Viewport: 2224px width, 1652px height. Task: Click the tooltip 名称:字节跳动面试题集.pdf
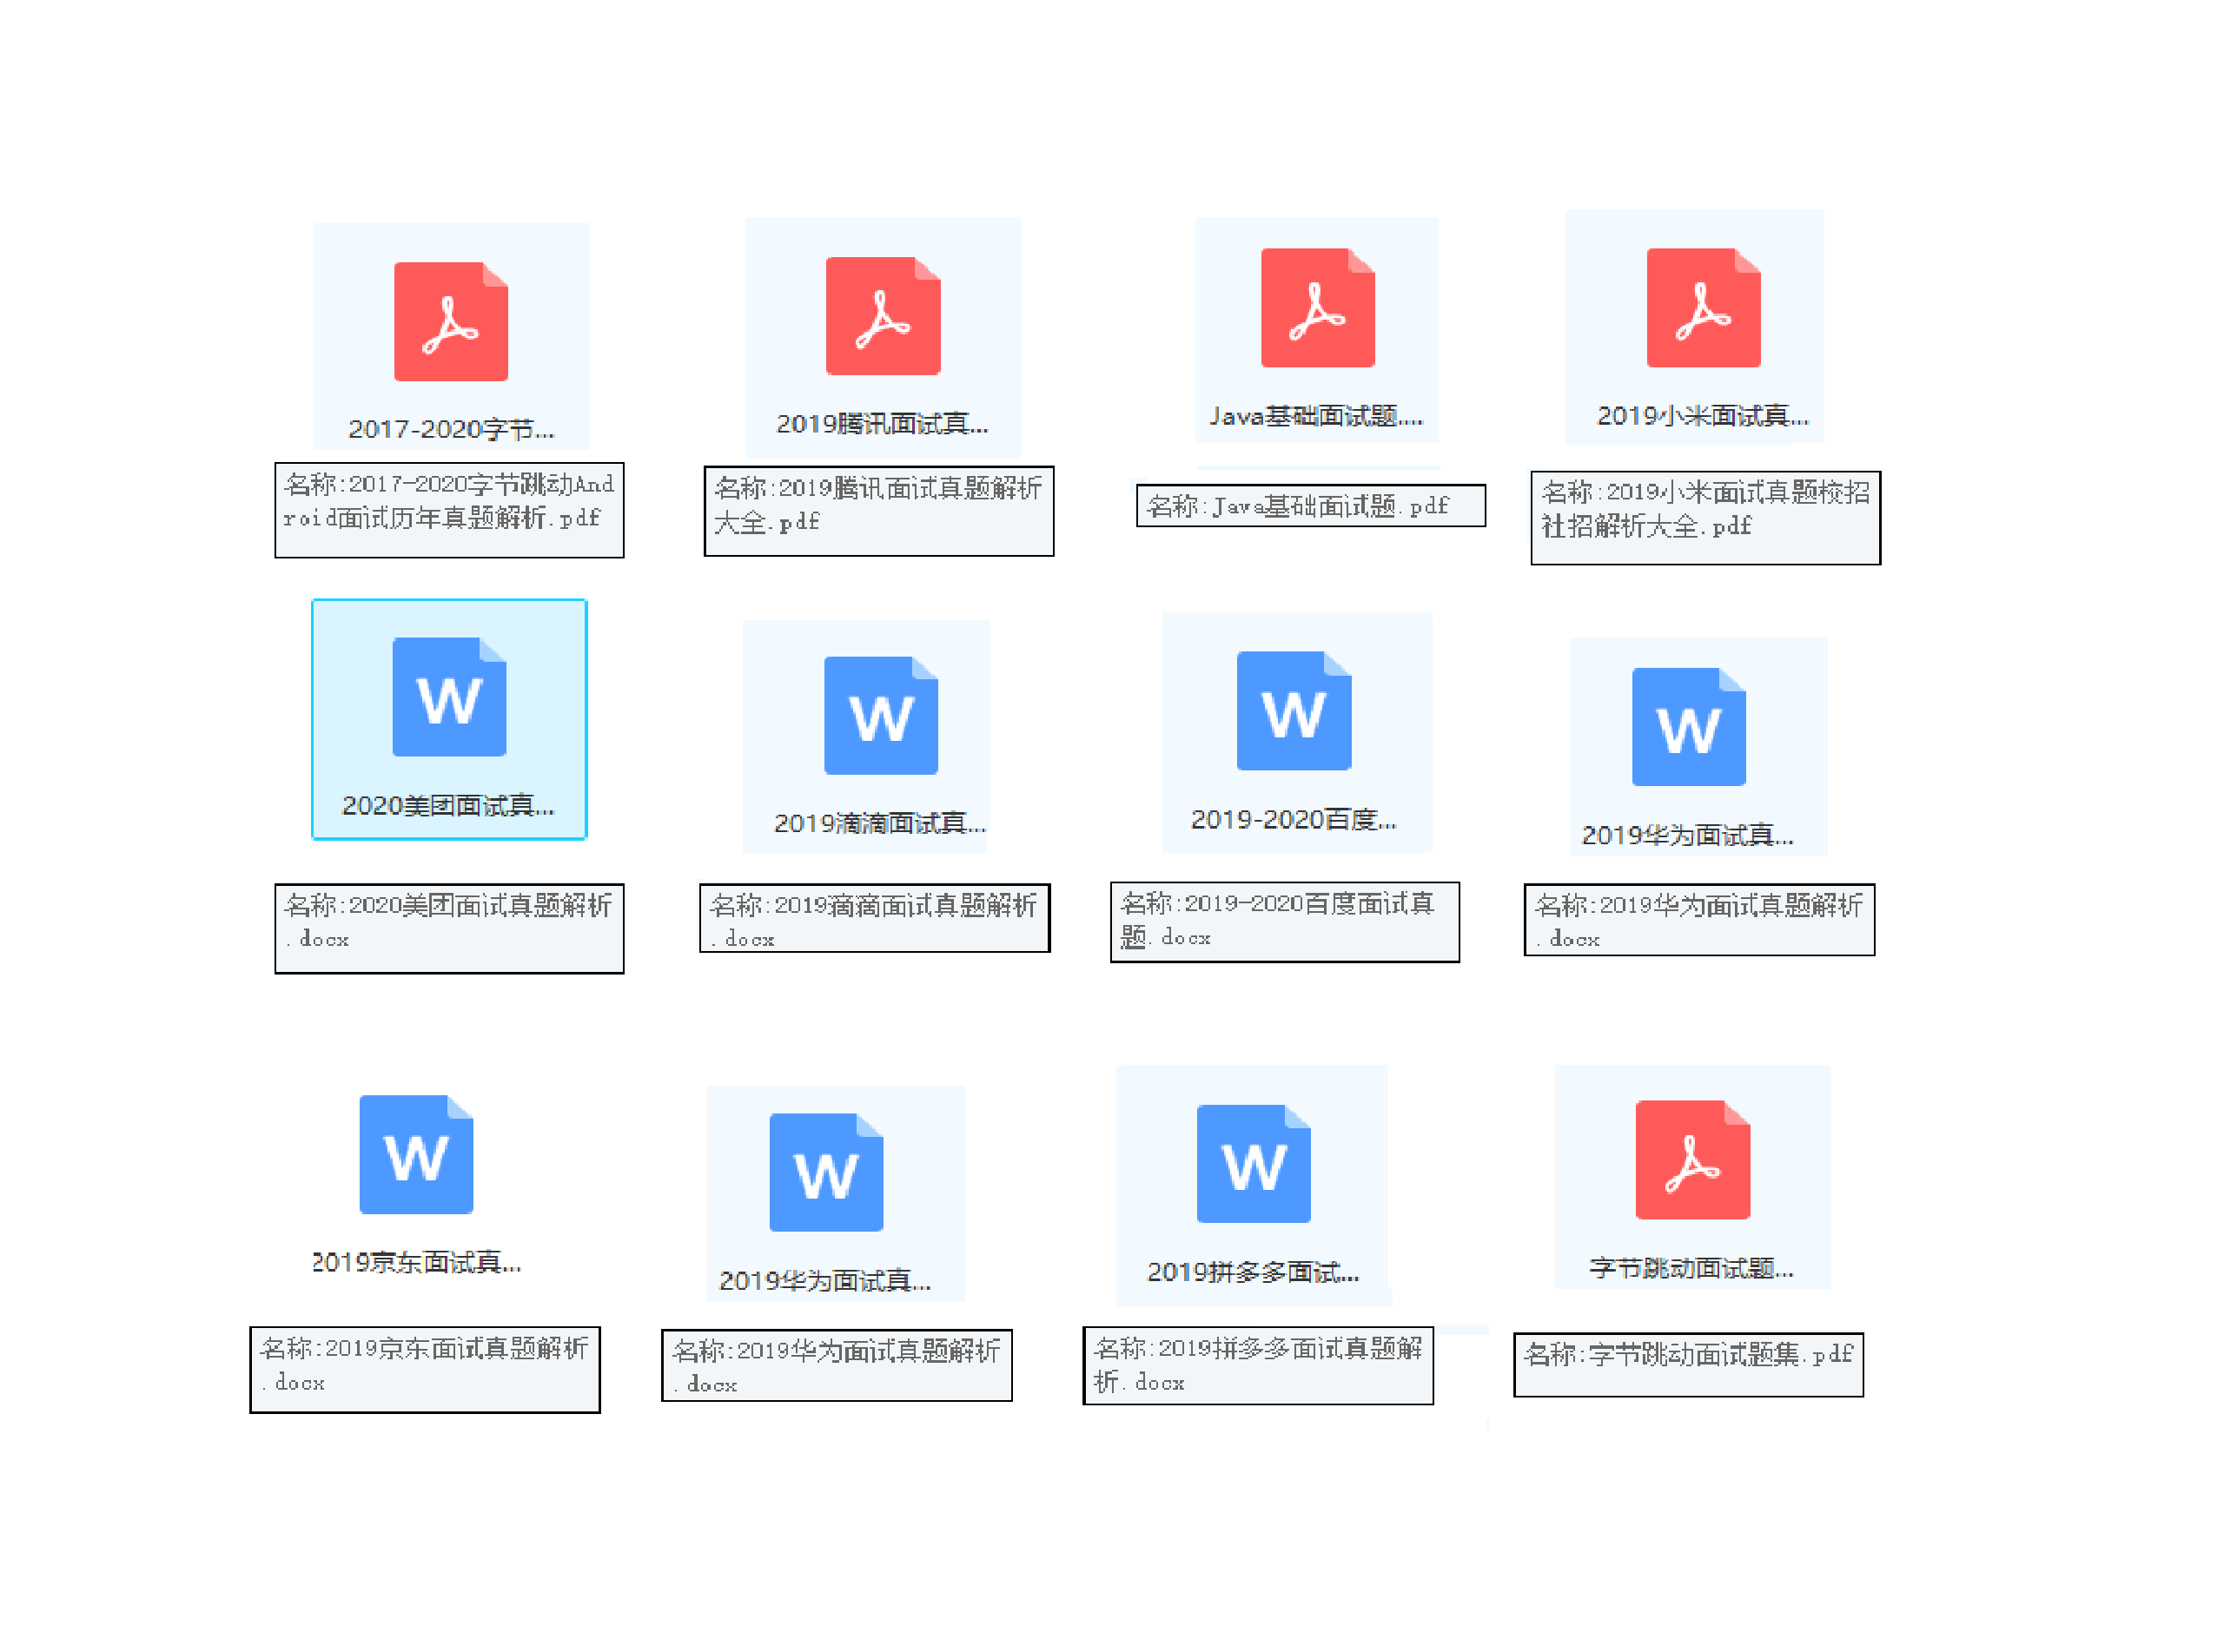click(1687, 1363)
